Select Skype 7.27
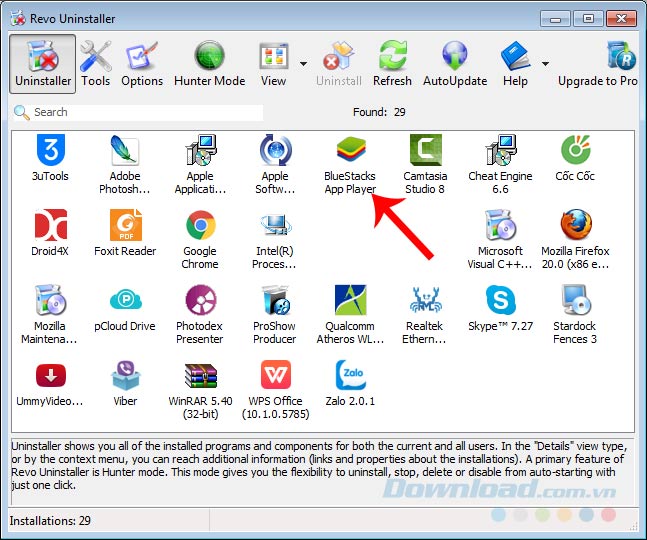This screenshot has width=647, height=540. click(500, 308)
